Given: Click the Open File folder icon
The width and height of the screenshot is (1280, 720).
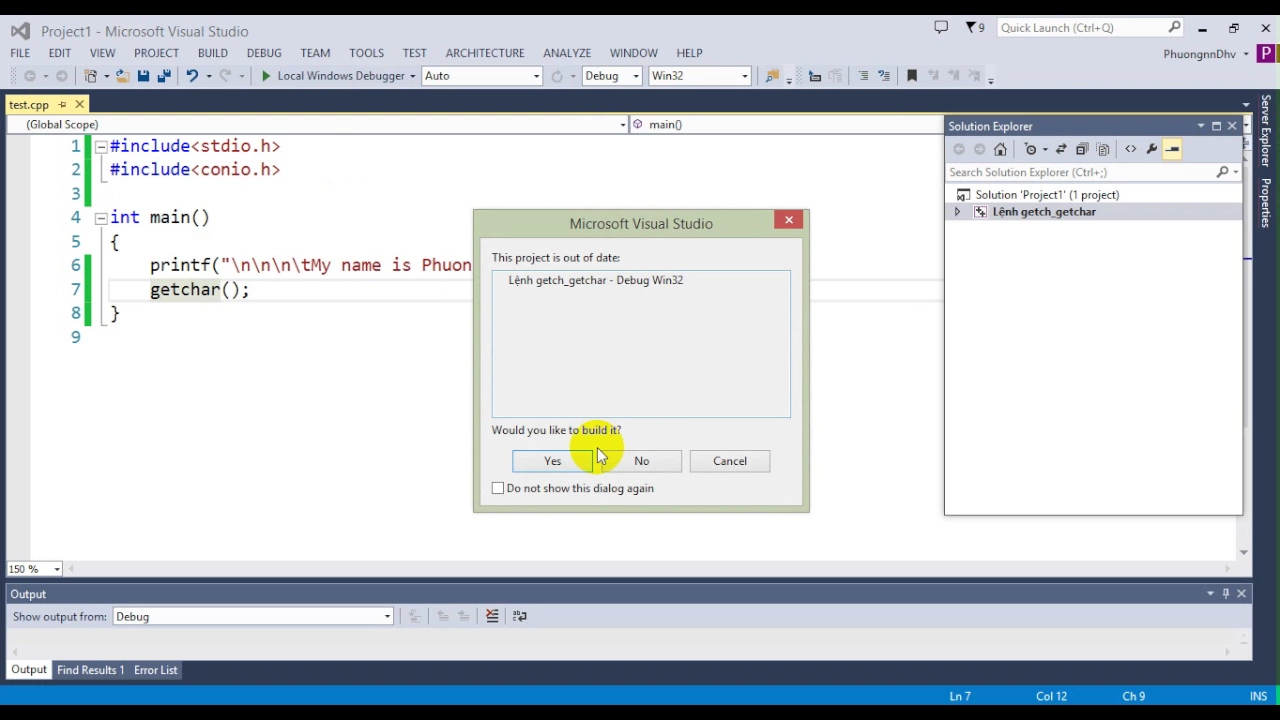Looking at the screenshot, I should click(x=122, y=76).
